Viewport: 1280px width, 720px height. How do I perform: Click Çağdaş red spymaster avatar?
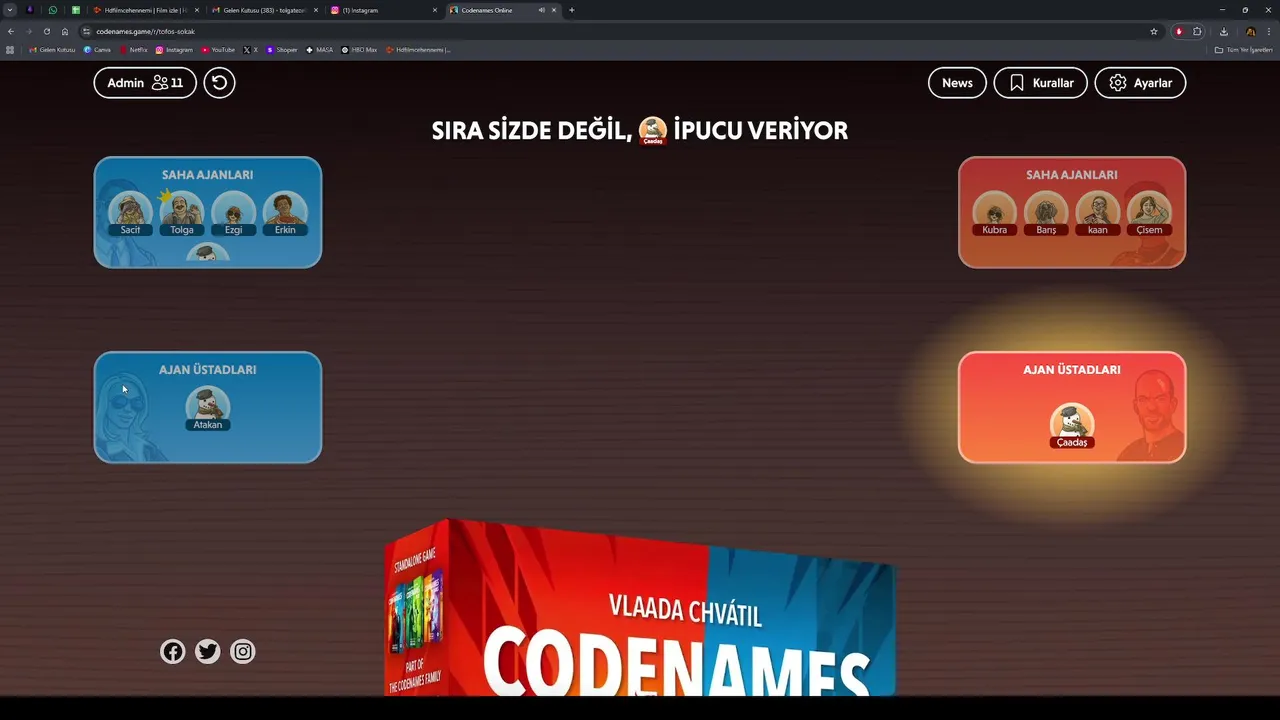(x=1072, y=425)
